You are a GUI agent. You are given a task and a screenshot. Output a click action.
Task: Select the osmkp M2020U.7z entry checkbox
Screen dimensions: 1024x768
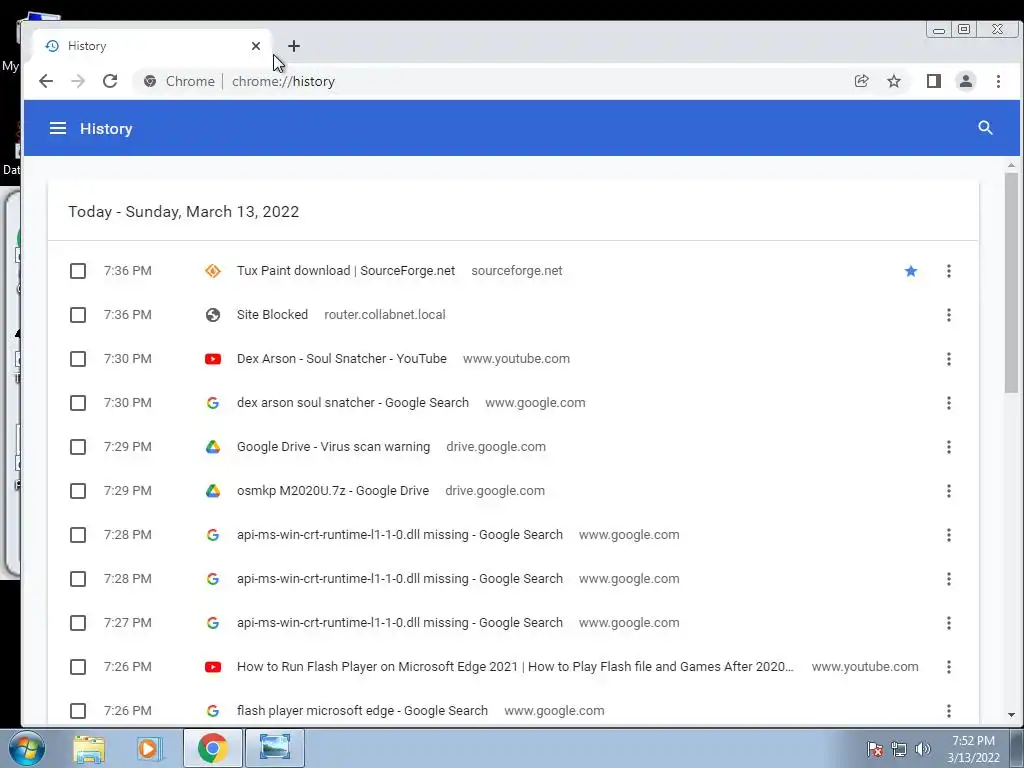tap(78, 491)
